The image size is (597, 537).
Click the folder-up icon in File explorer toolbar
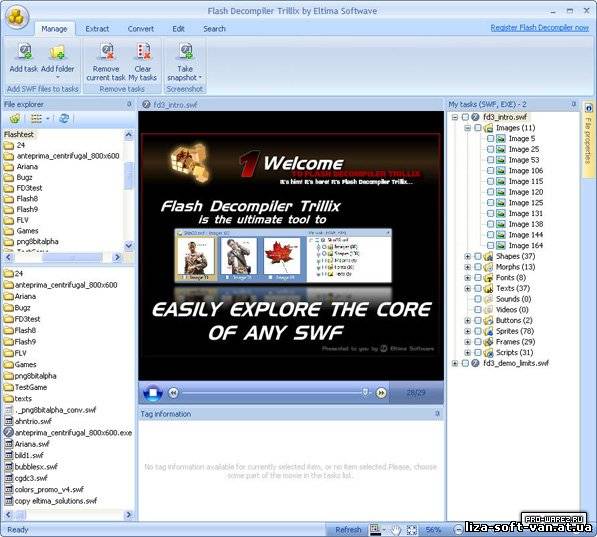(x=15, y=118)
